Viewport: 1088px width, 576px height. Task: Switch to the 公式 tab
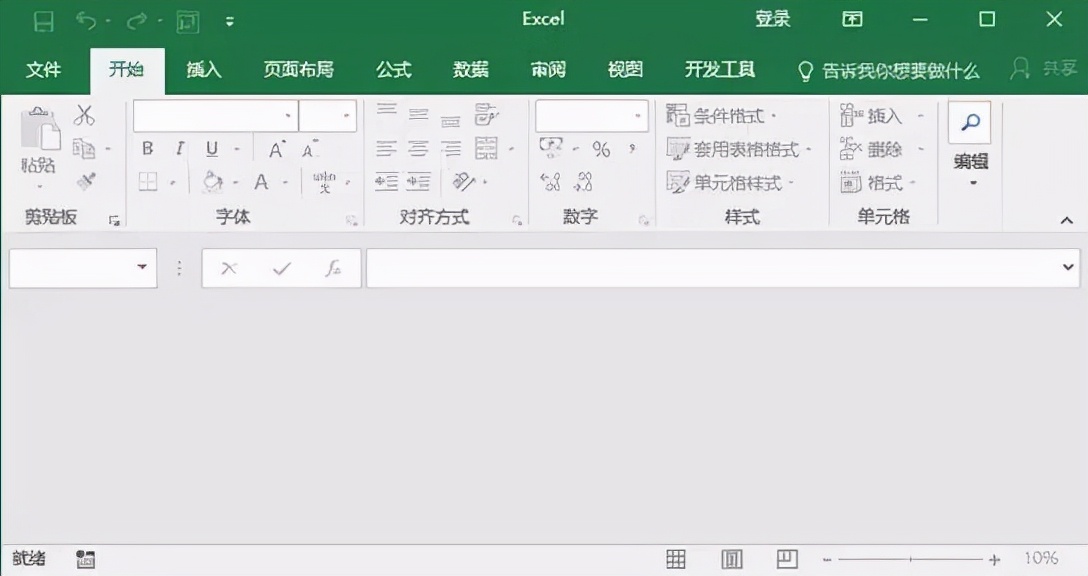point(393,69)
